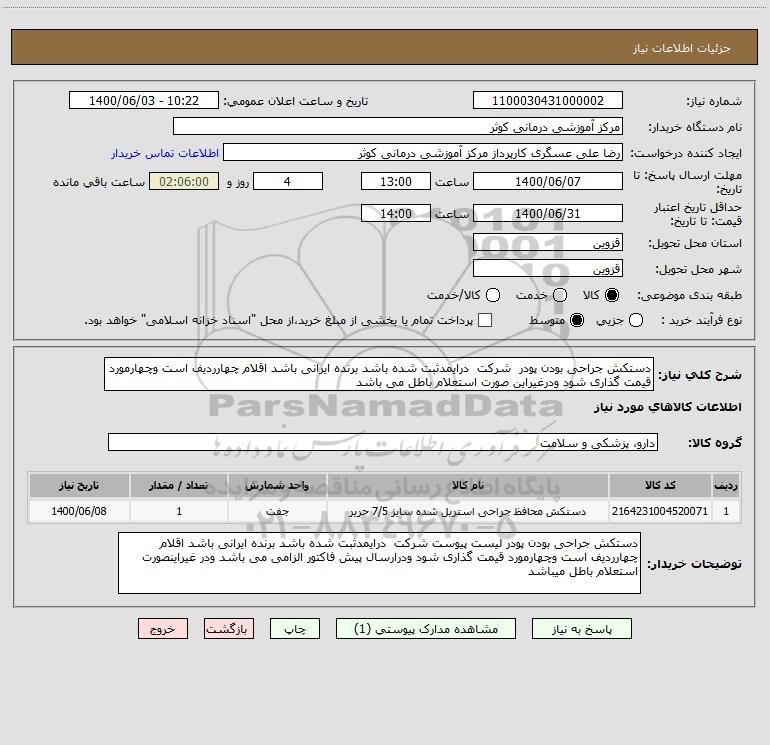Click the request creator field رضا علی عسگری

(x=423, y=152)
